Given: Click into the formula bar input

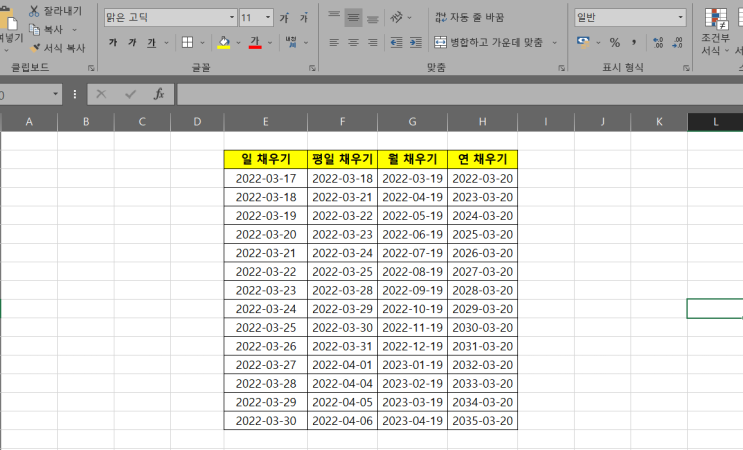Looking at the screenshot, I should (x=460, y=94).
